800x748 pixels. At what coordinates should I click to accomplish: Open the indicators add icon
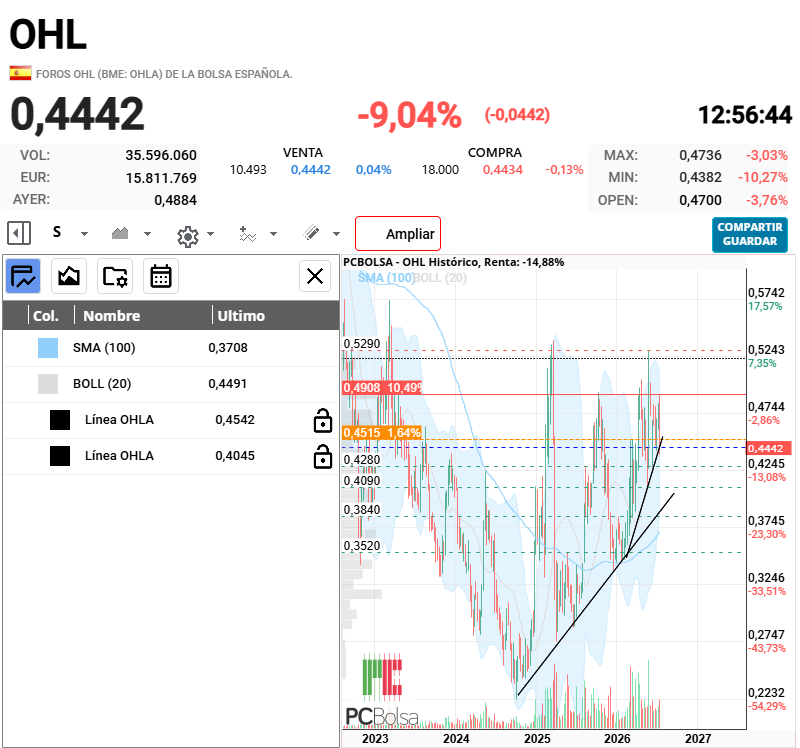[x=247, y=234]
